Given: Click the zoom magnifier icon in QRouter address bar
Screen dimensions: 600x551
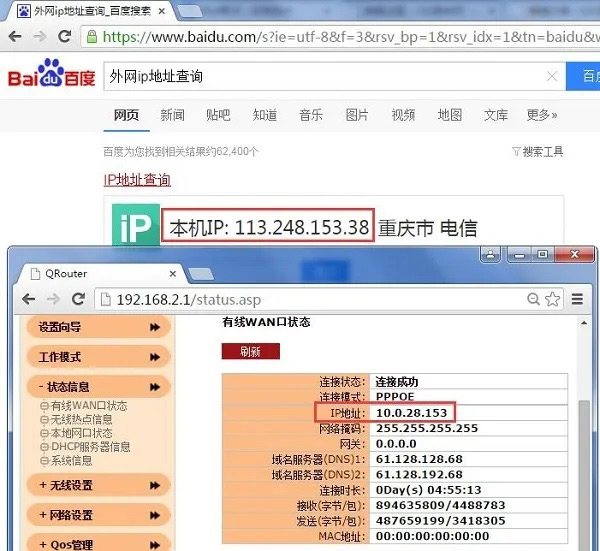Looking at the screenshot, I should click(x=533, y=299).
